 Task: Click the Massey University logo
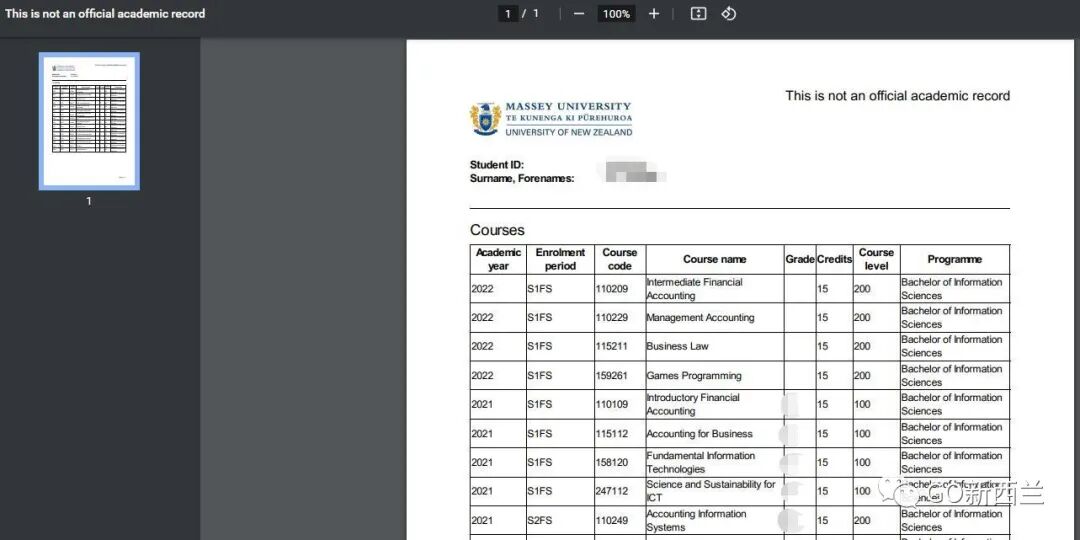[551, 119]
